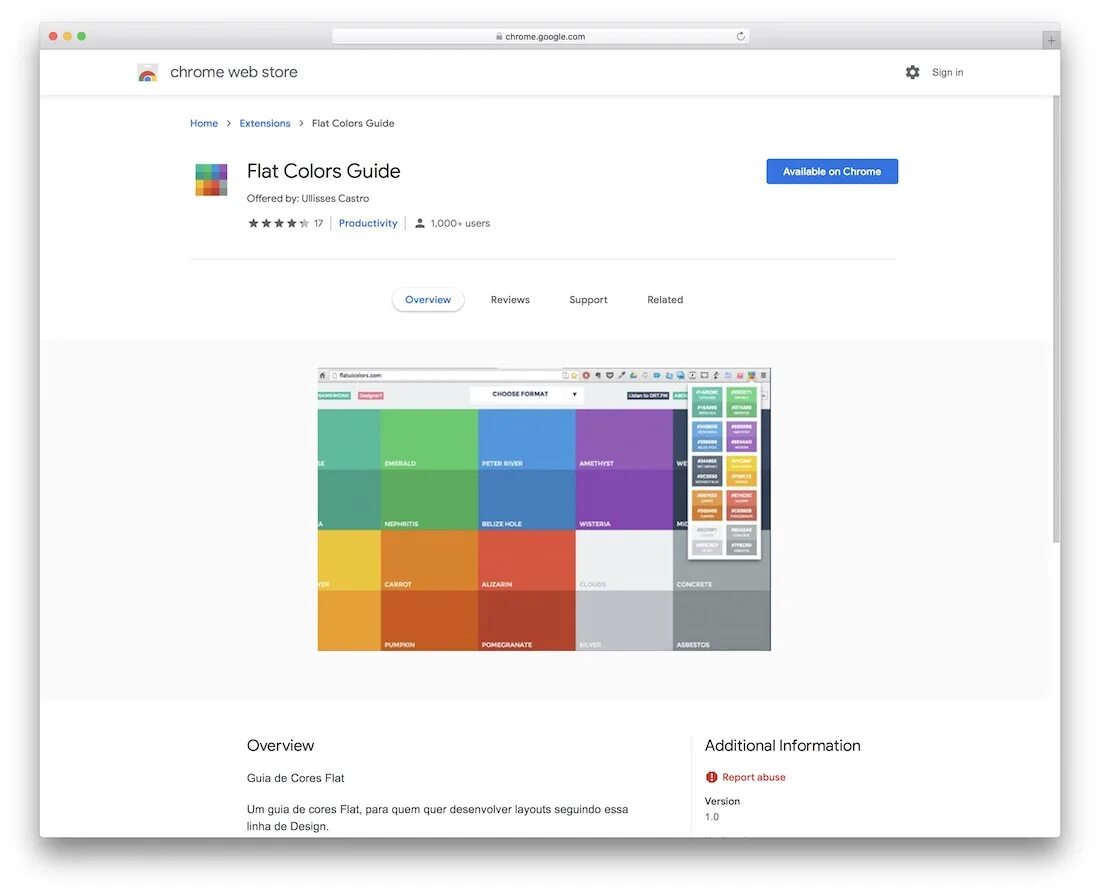The height and width of the screenshot is (894, 1100).
Task: Click the Overview section heading
Action: click(x=281, y=745)
